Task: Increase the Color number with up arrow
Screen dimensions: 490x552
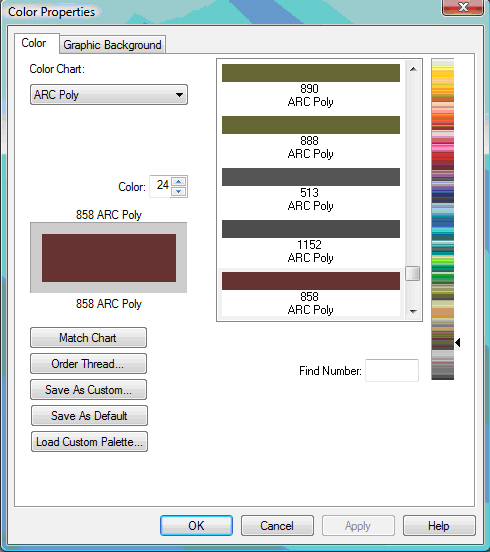Action: pyautogui.click(x=179, y=182)
